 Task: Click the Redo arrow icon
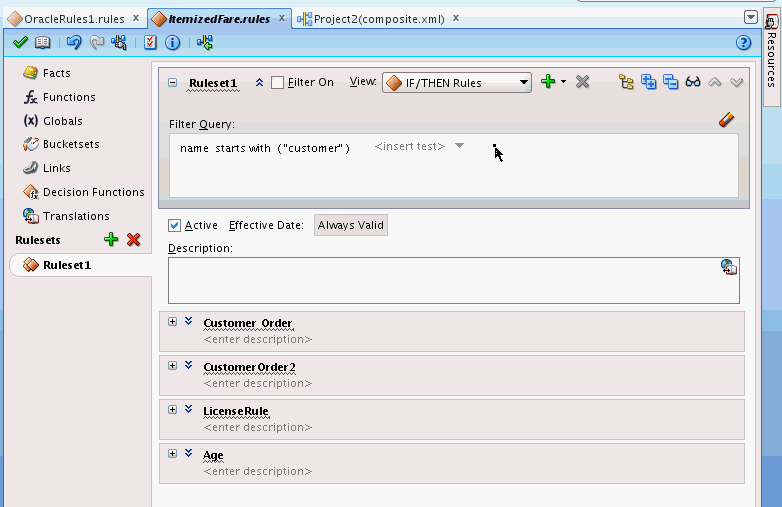tap(97, 43)
